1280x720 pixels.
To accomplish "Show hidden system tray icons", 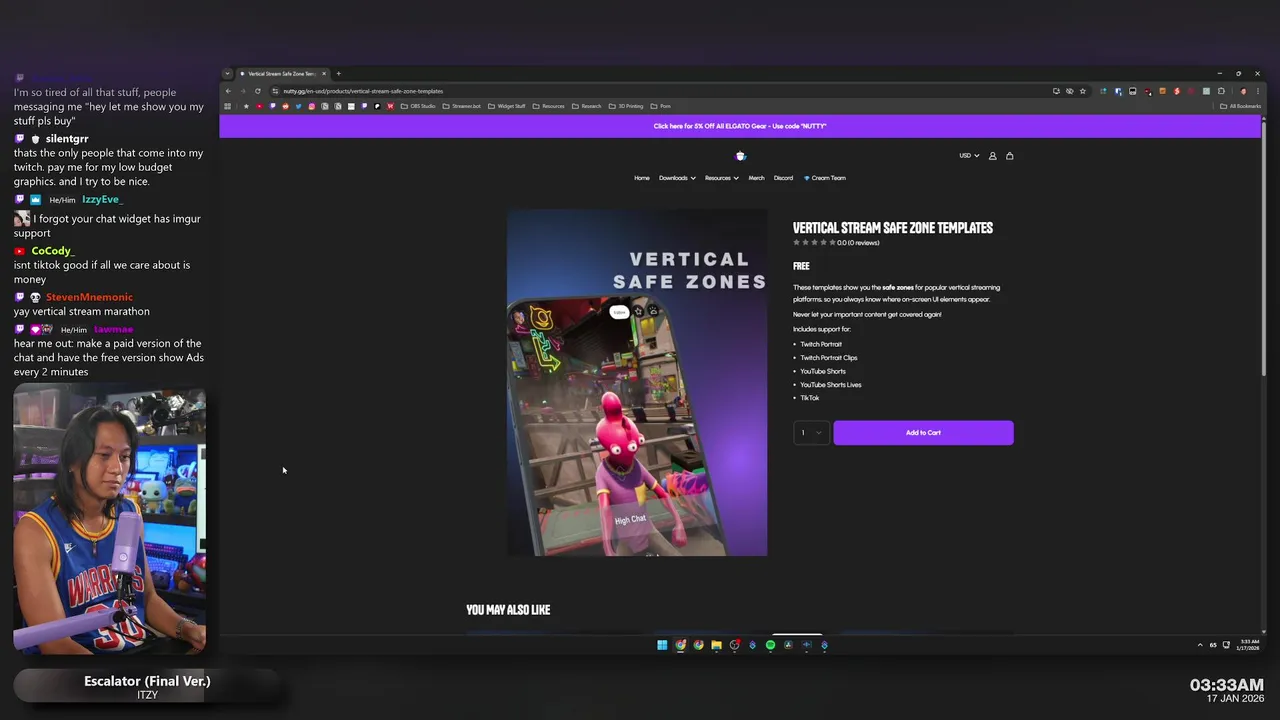I will click(x=1200, y=645).
